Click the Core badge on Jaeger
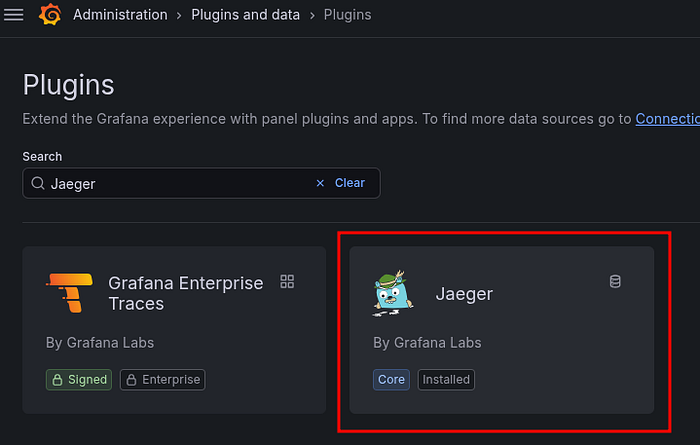This screenshot has height=445, width=700. pyautogui.click(x=391, y=380)
